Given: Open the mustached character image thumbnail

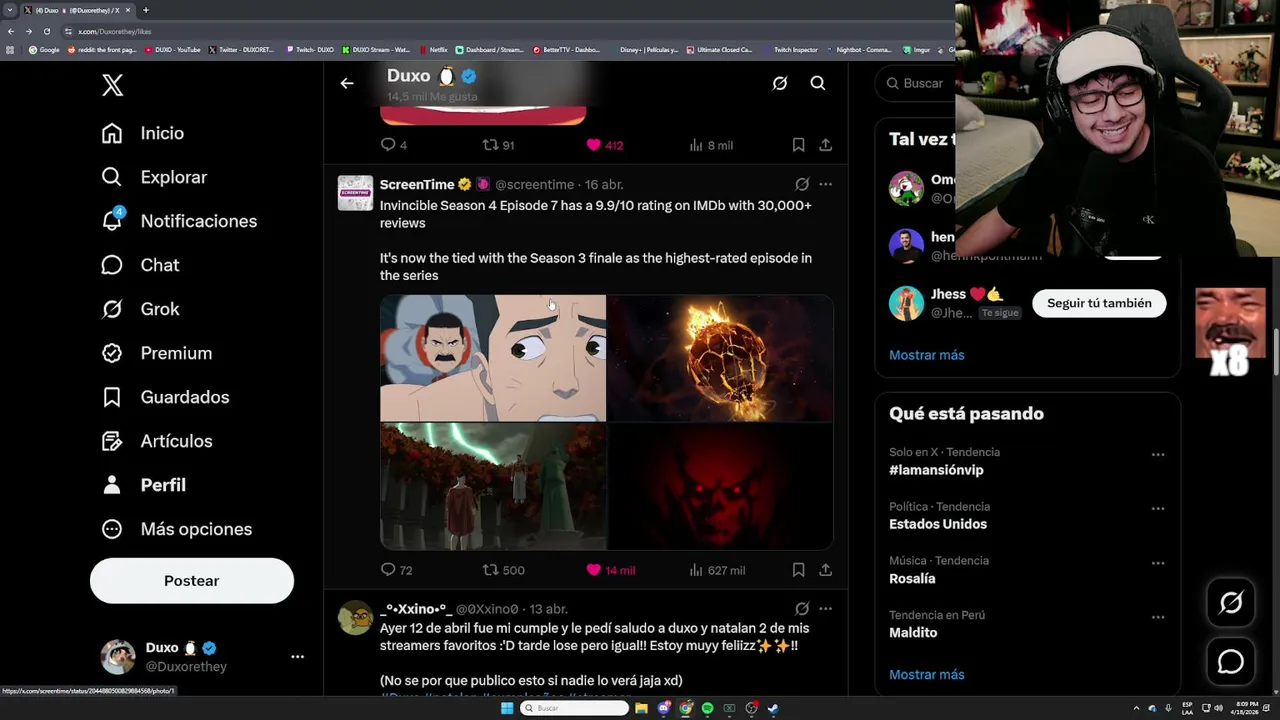Looking at the screenshot, I should 493,358.
